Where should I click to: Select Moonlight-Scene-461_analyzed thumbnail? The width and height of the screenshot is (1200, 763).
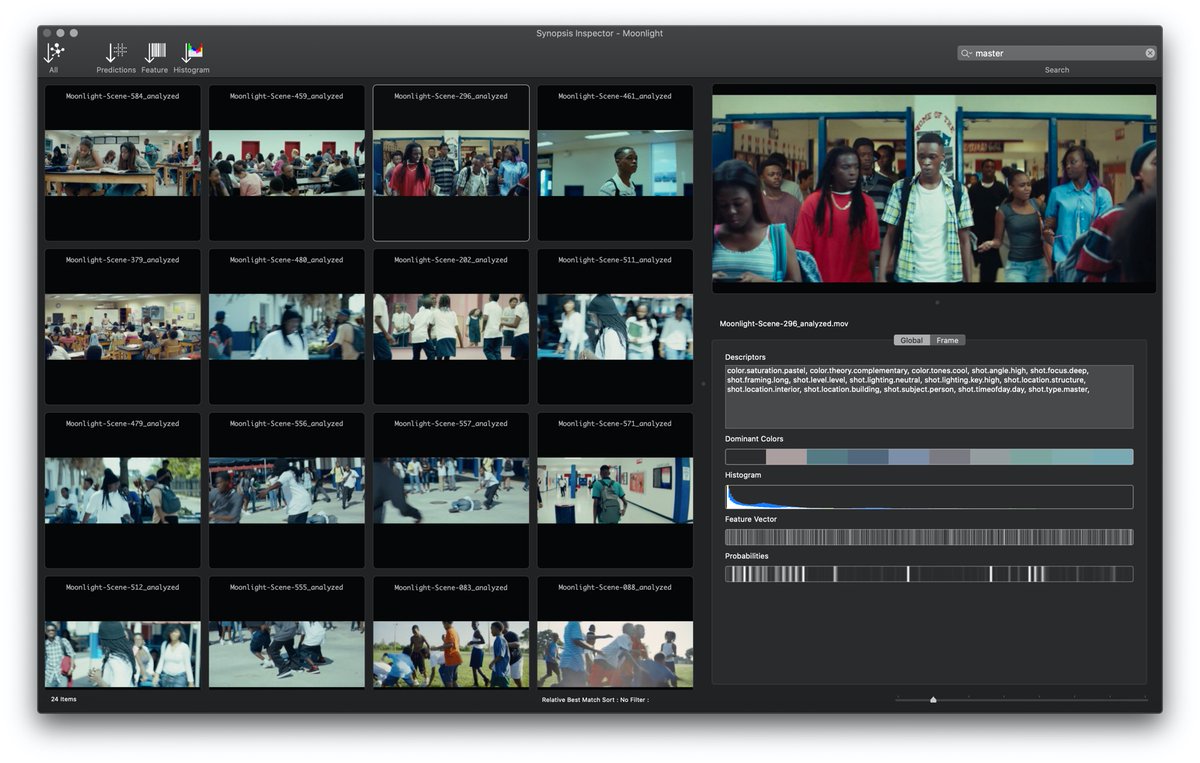(x=615, y=163)
